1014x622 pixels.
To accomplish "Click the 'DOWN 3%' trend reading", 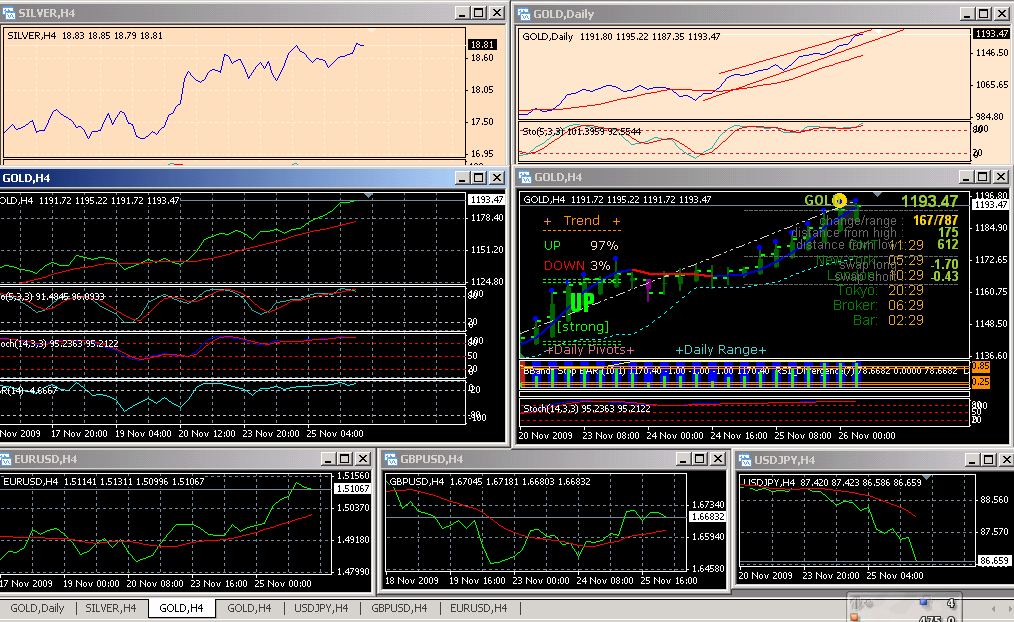I will coord(577,265).
